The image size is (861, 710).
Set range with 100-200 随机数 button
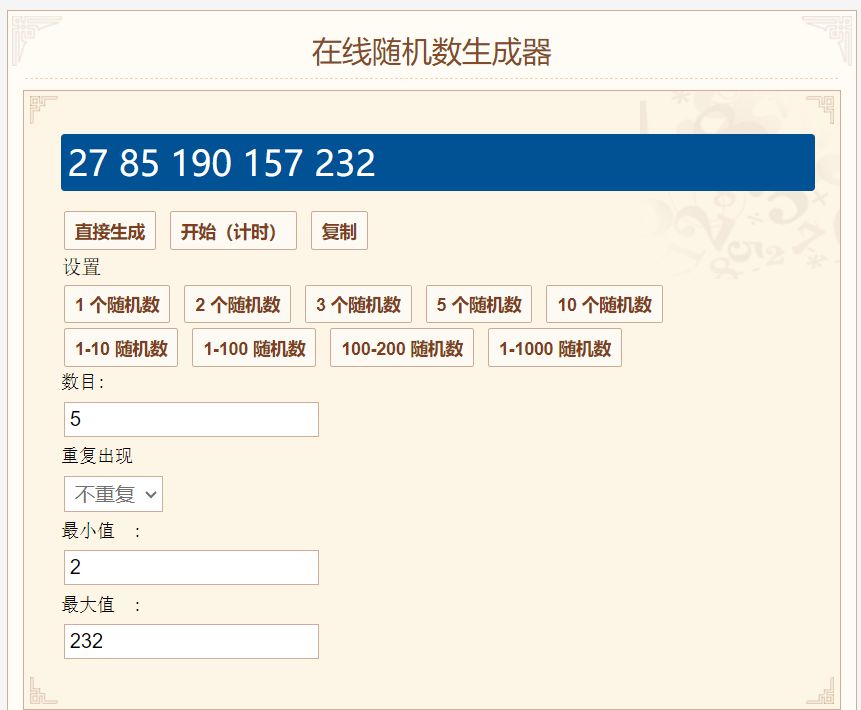pos(402,348)
